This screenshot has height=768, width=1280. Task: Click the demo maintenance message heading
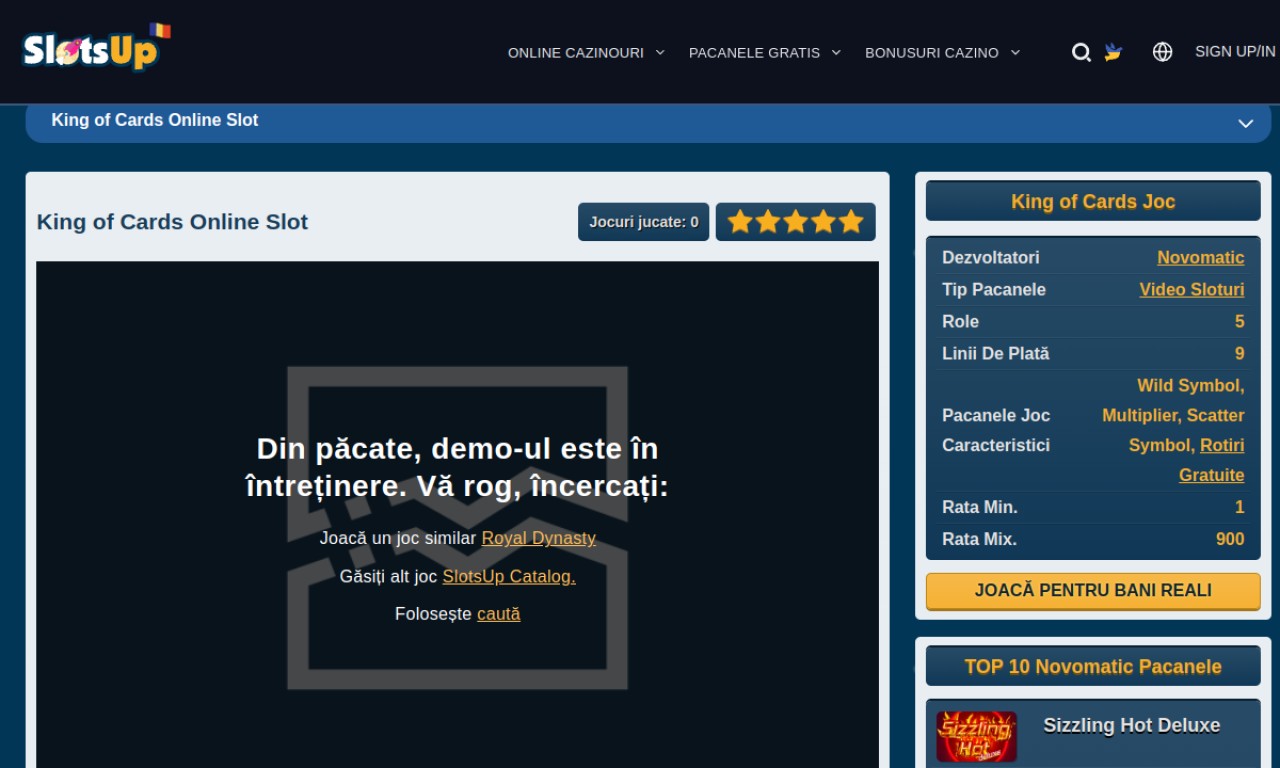[x=457, y=468]
